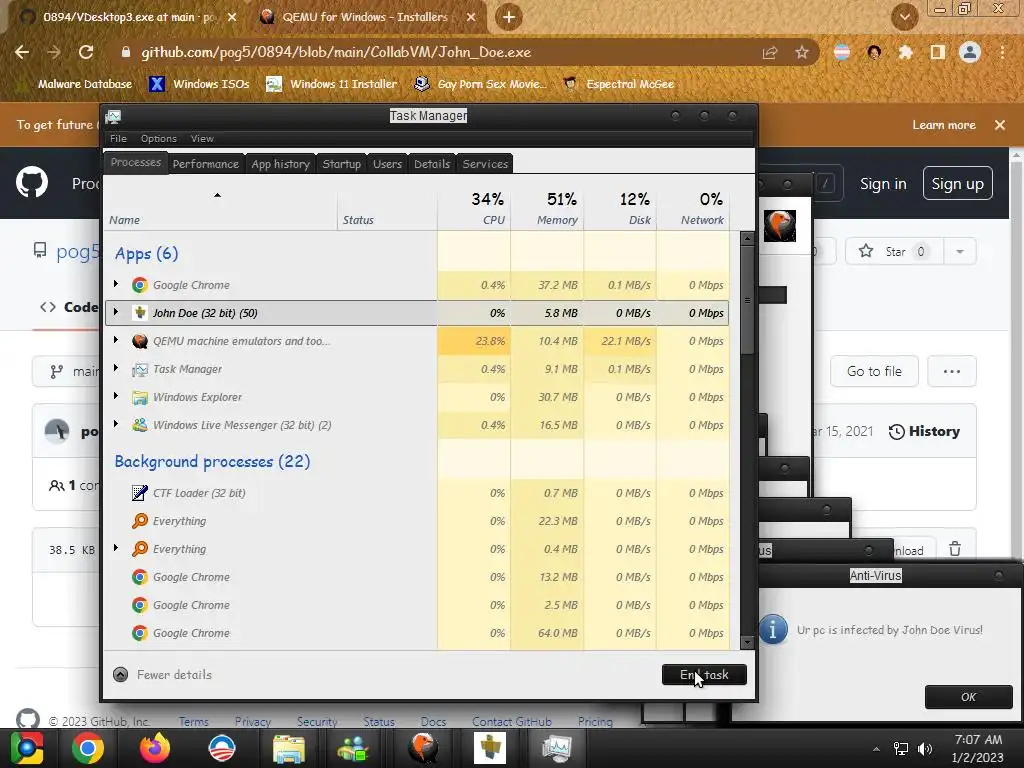
Task: Open the View menu in Task Manager
Action: 202,138
